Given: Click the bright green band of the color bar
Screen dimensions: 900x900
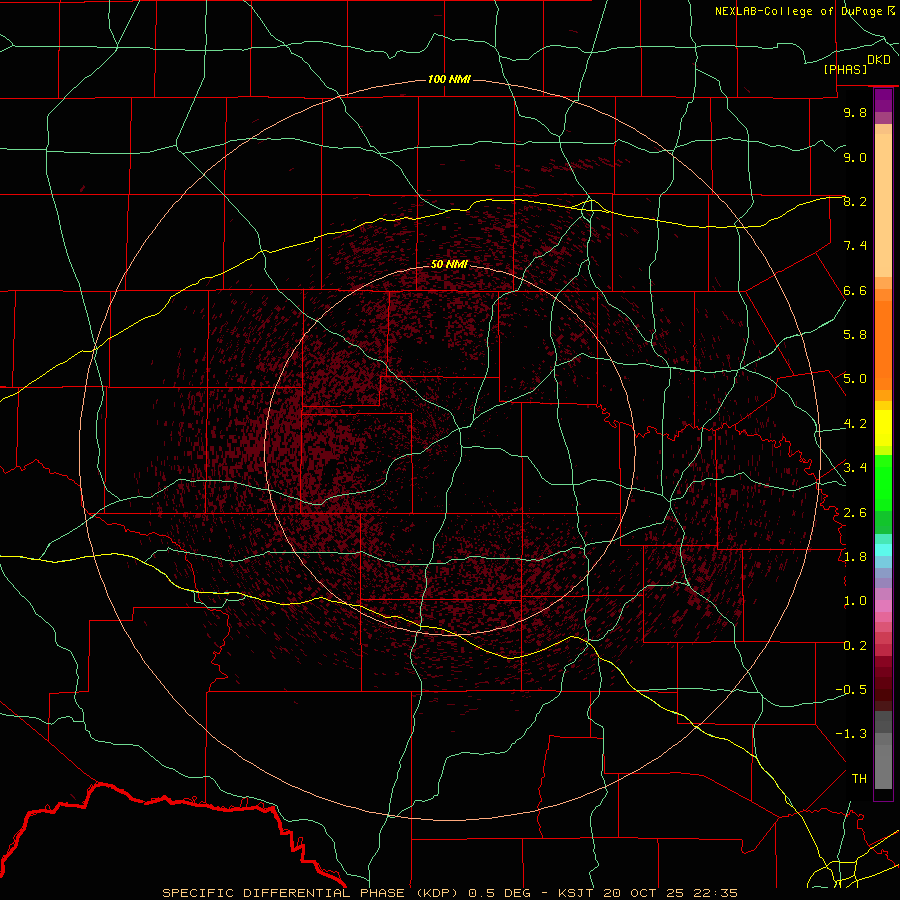Looking at the screenshot, I should pyautogui.click(x=883, y=483).
